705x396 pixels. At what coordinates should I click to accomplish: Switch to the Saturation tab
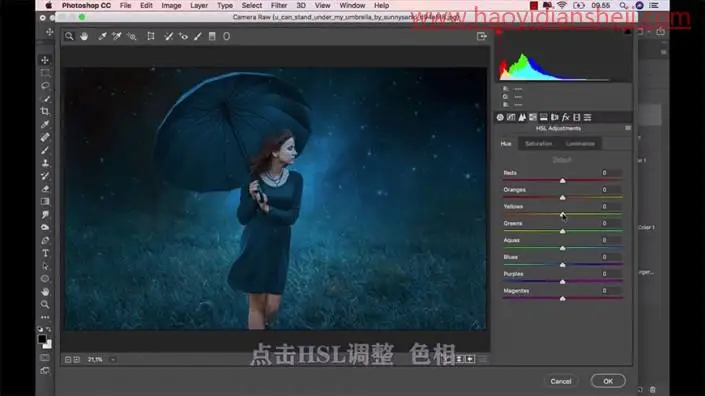(538, 144)
